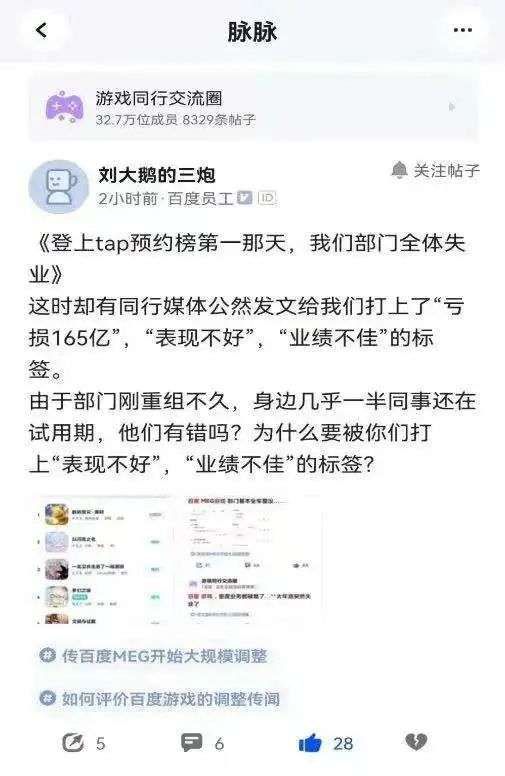505x776 pixels.
Task: Tap the hashtag icon before 传百度MEG
Action: [x=48, y=655]
